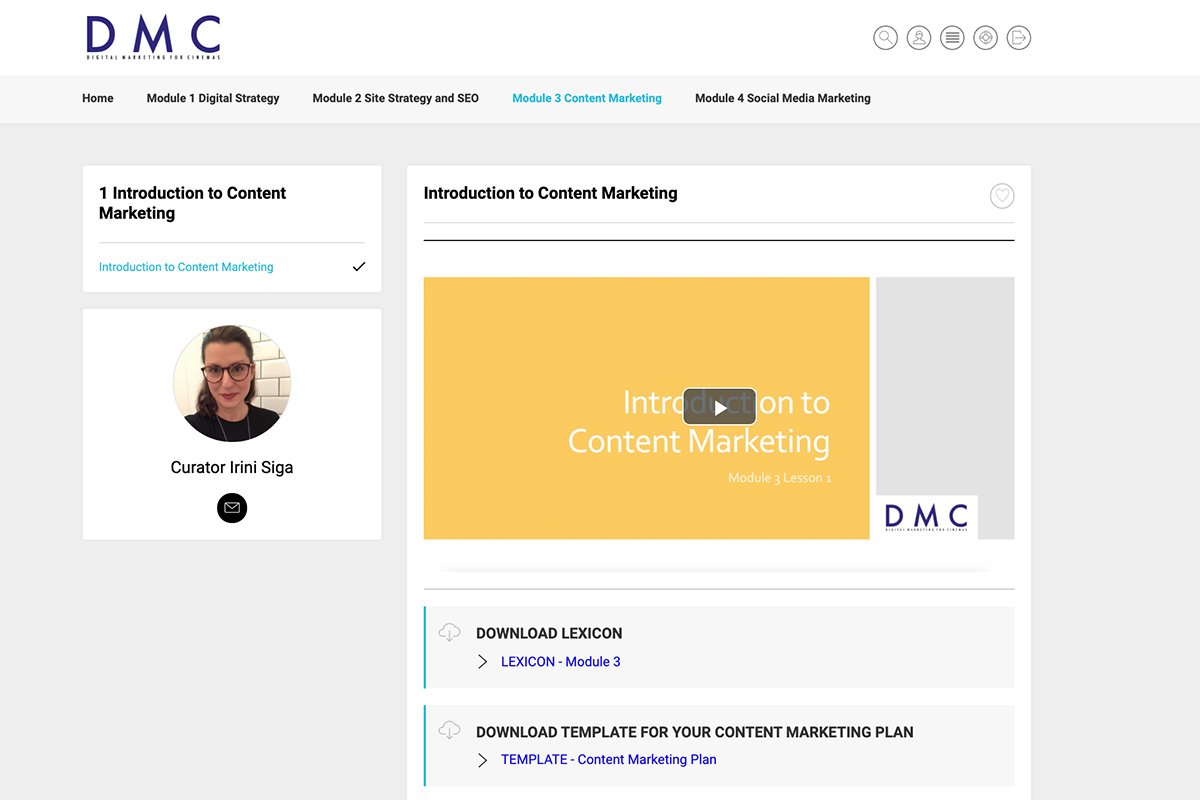This screenshot has height=800, width=1200.
Task: Collapse the lexicon download disclosure arrow
Action: click(x=483, y=661)
